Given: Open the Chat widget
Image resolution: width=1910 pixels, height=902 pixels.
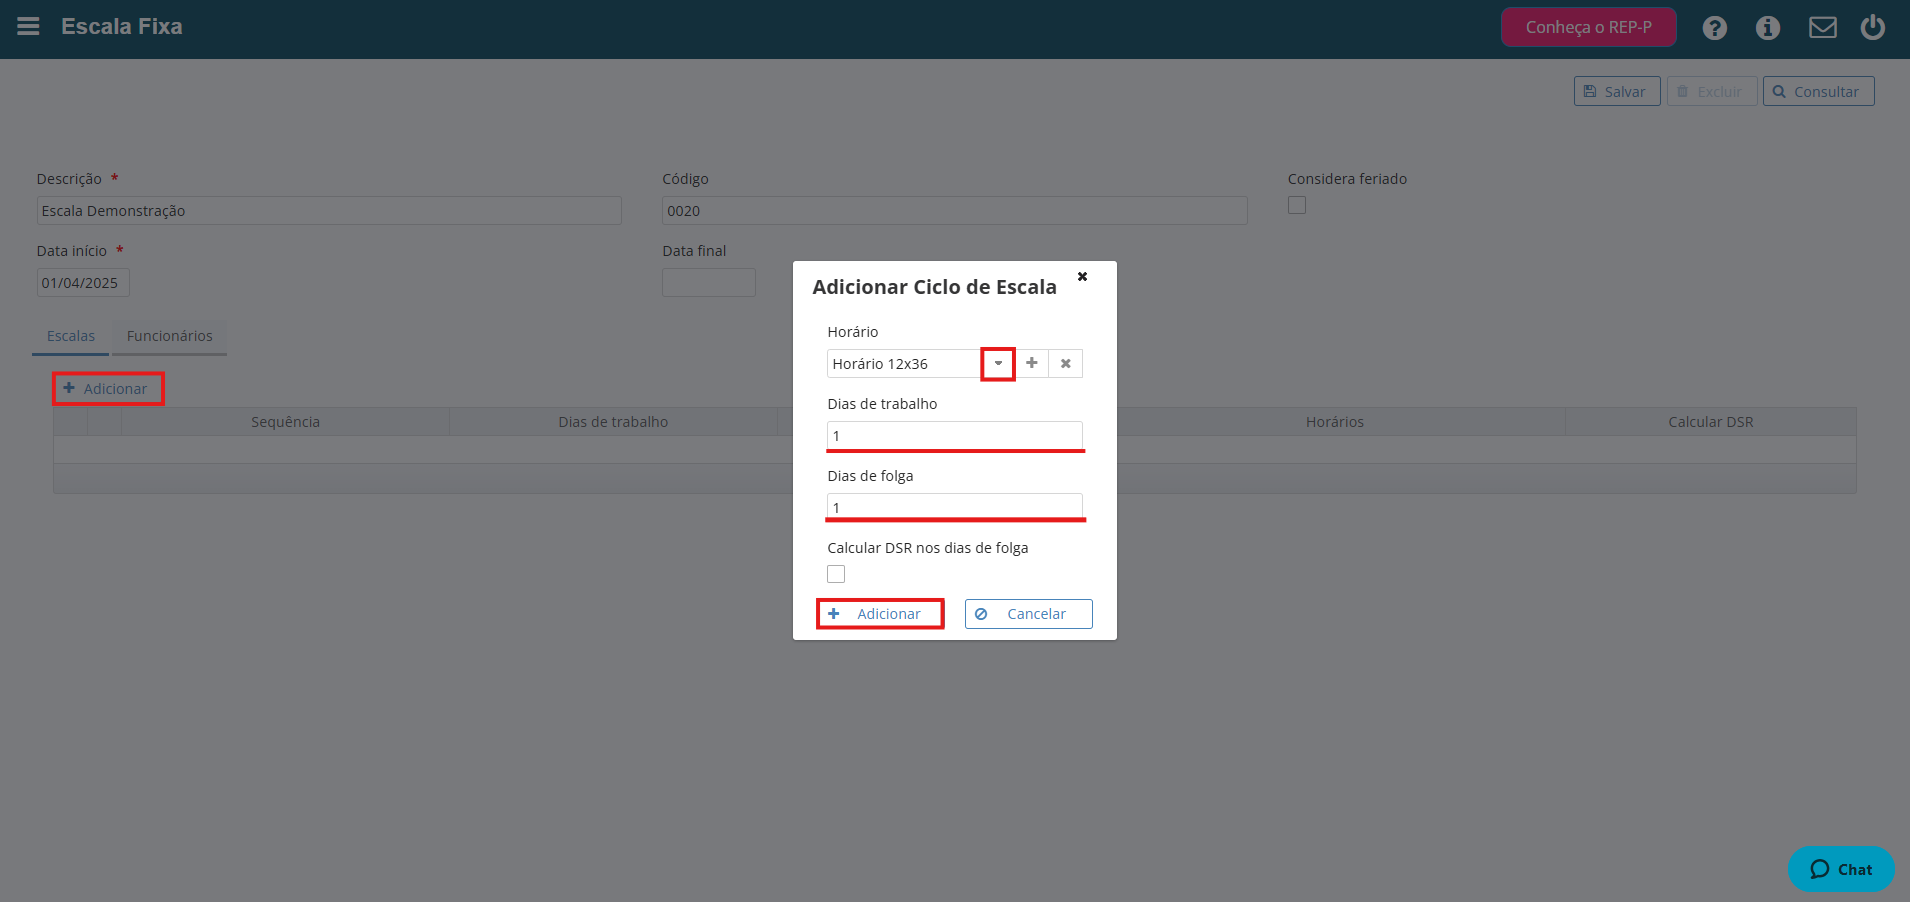Looking at the screenshot, I should (1841, 869).
